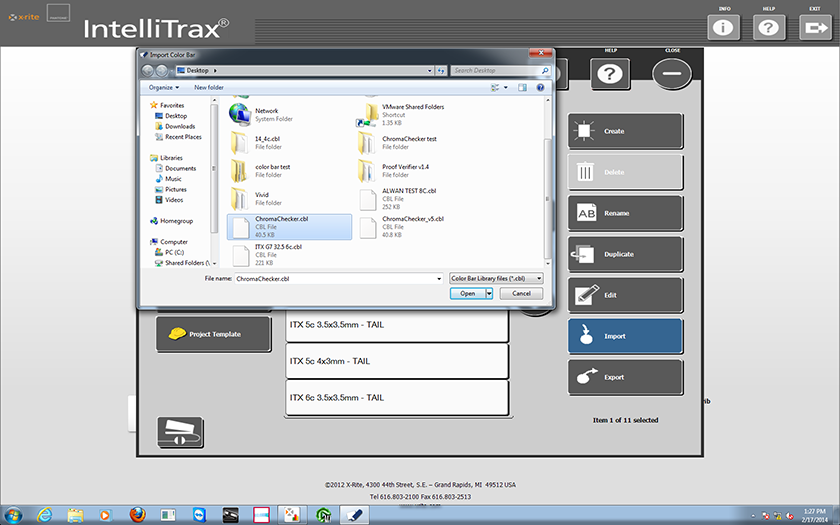Select Music library
The image size is (840, 525).
[168, 179]
